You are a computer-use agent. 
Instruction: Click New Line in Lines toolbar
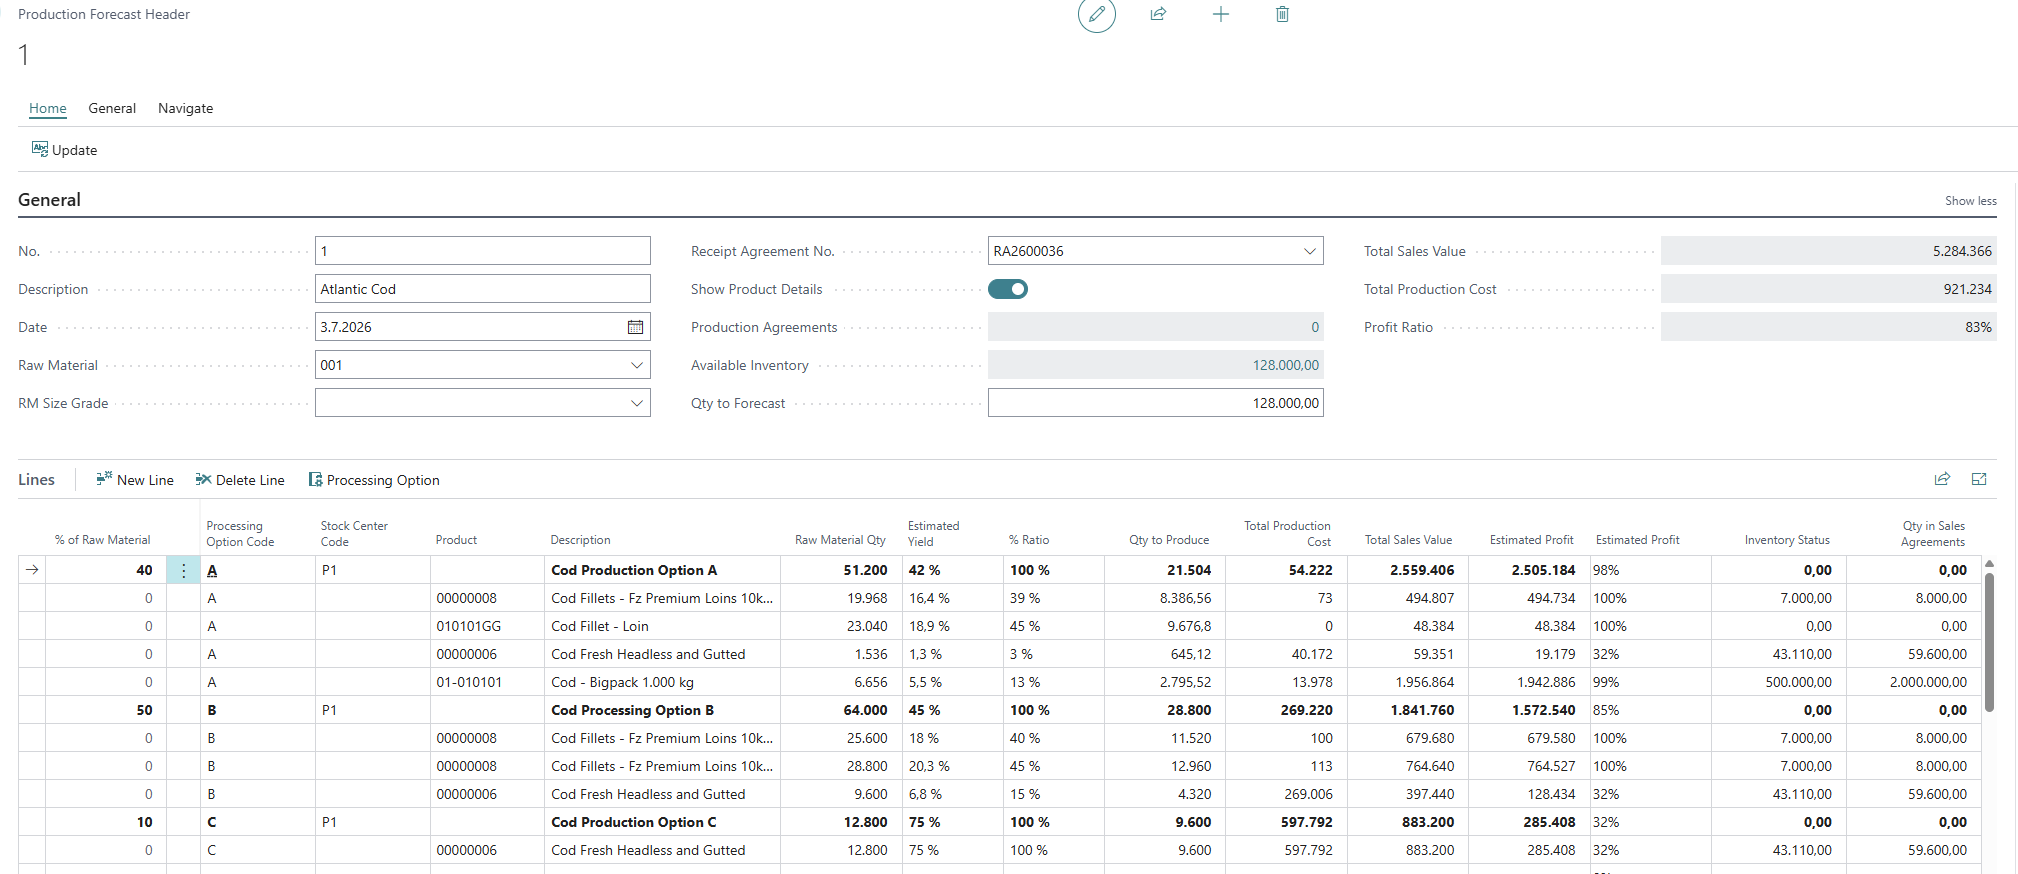135,480
